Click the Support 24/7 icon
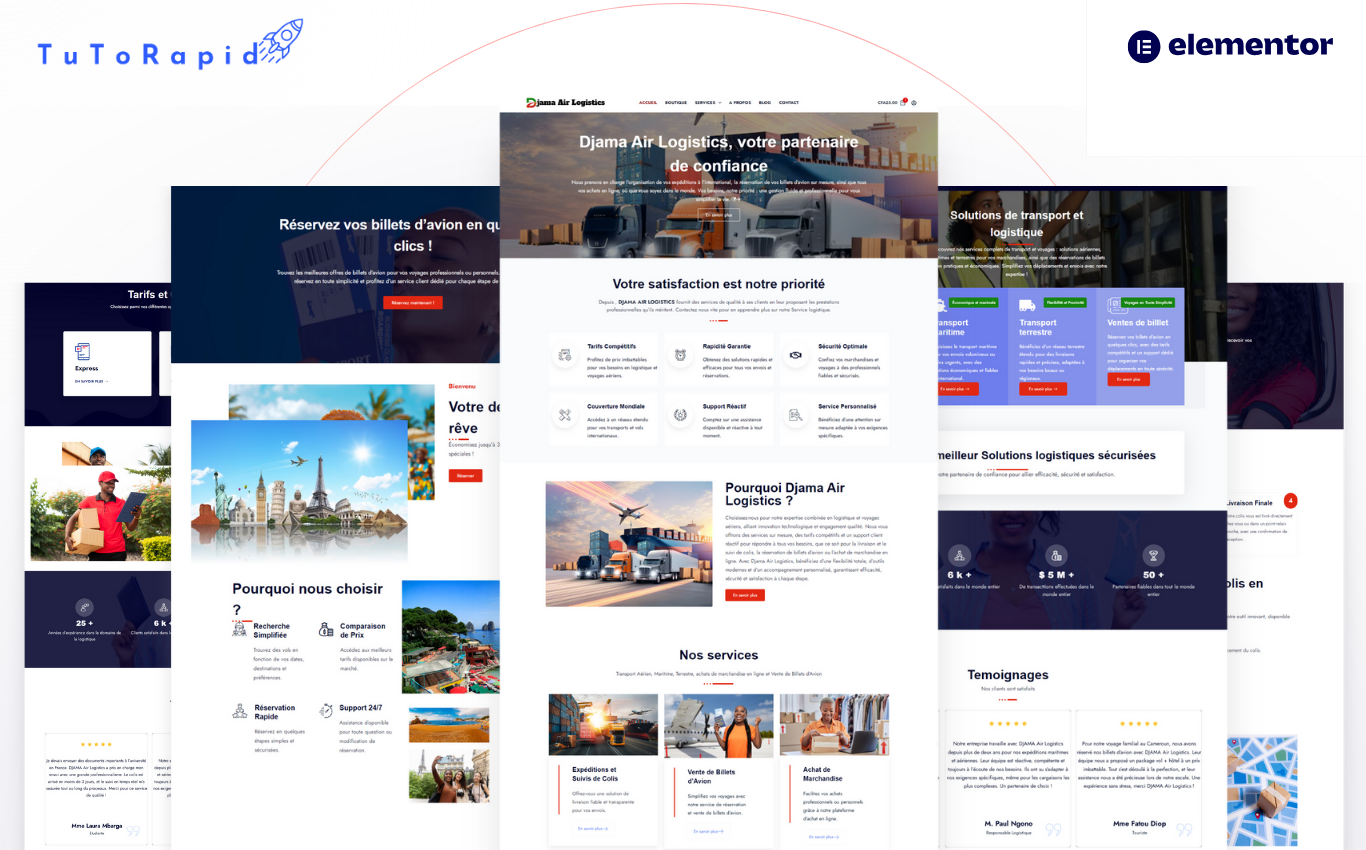 click(x=326, y=711)
